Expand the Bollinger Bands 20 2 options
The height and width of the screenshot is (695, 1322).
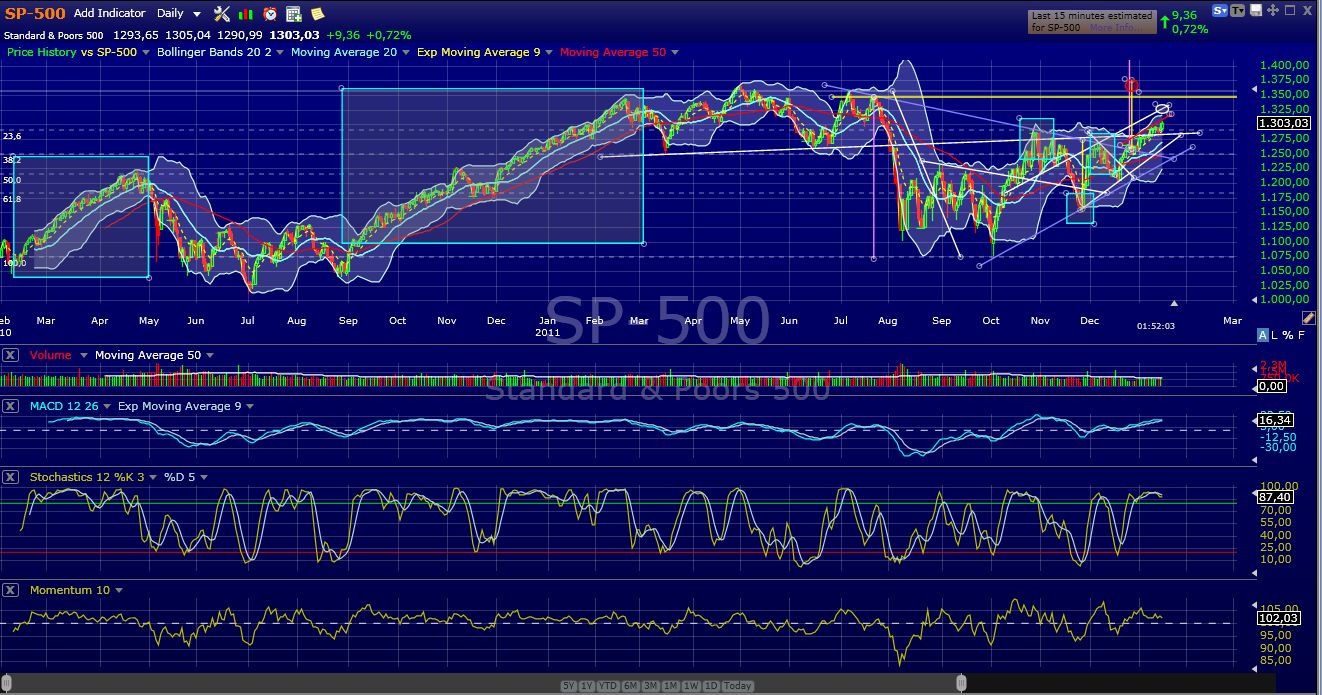[280, 52]
